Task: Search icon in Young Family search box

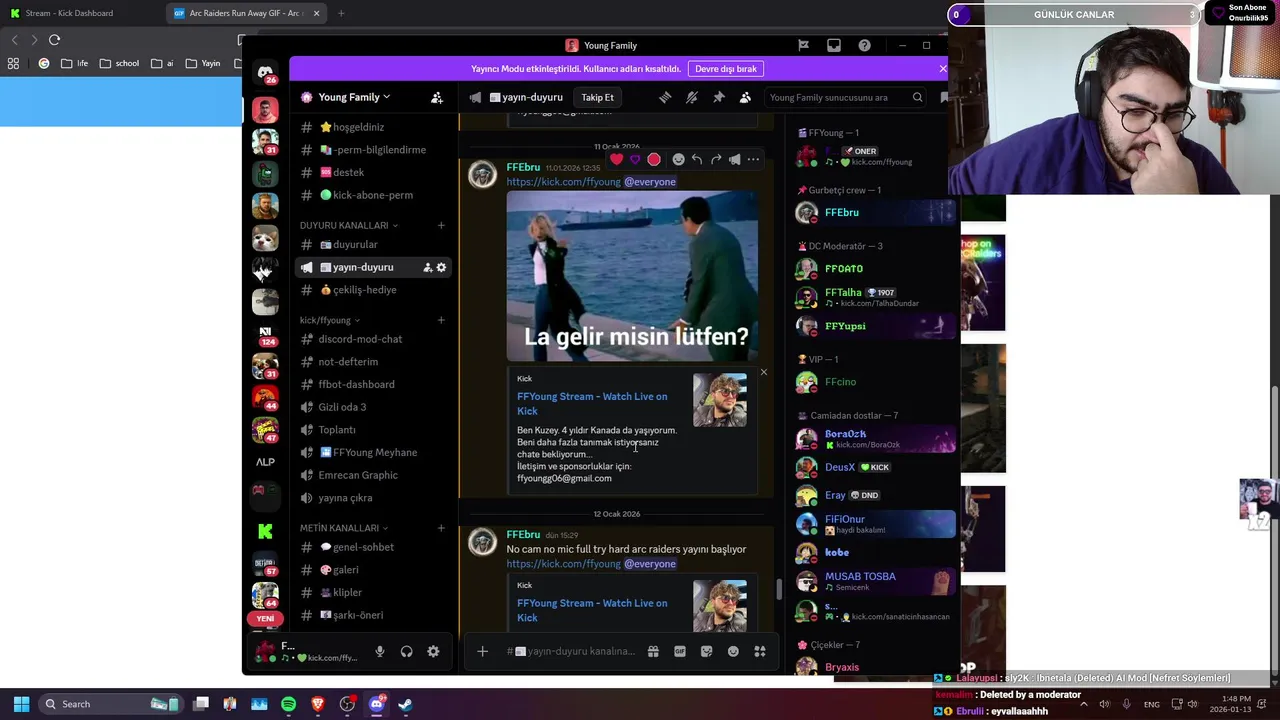Action: tap(917, 97)
